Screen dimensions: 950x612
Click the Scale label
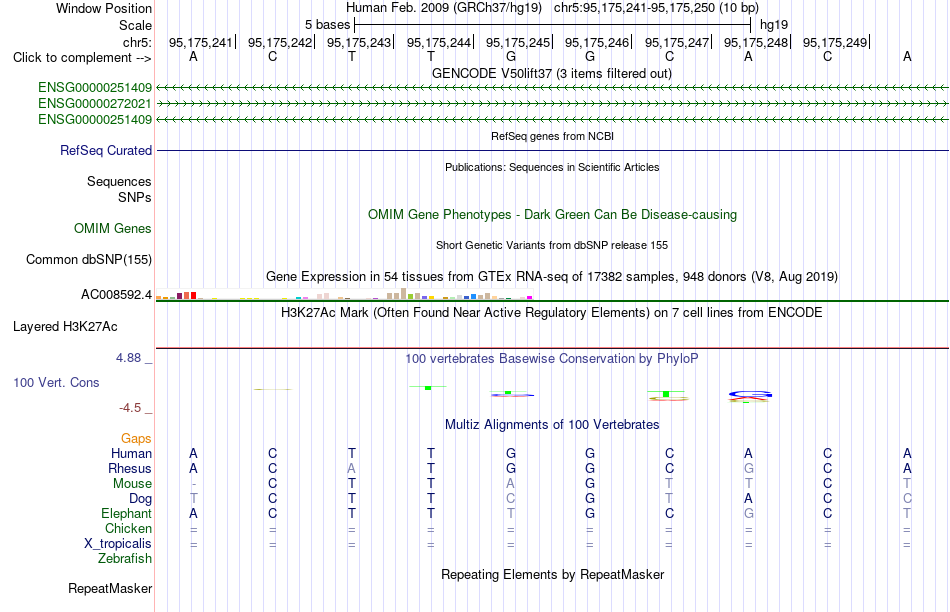(136, 25)
